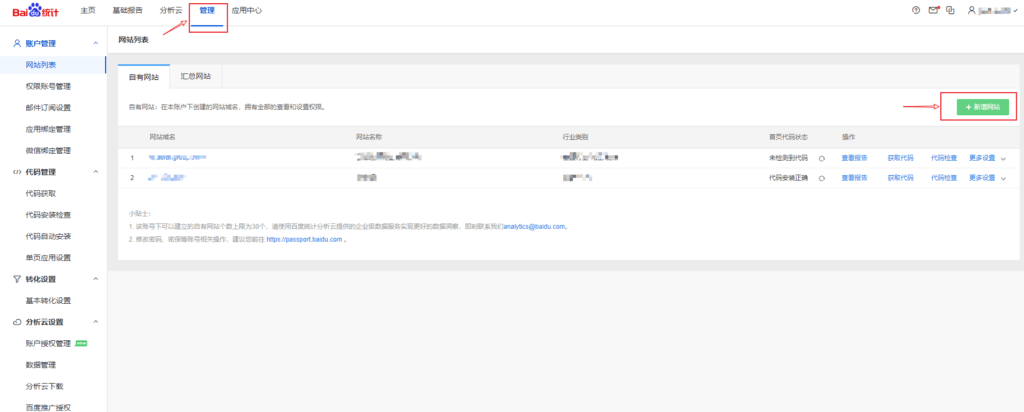Refresh code status for 代码安装正确 row

822,178
